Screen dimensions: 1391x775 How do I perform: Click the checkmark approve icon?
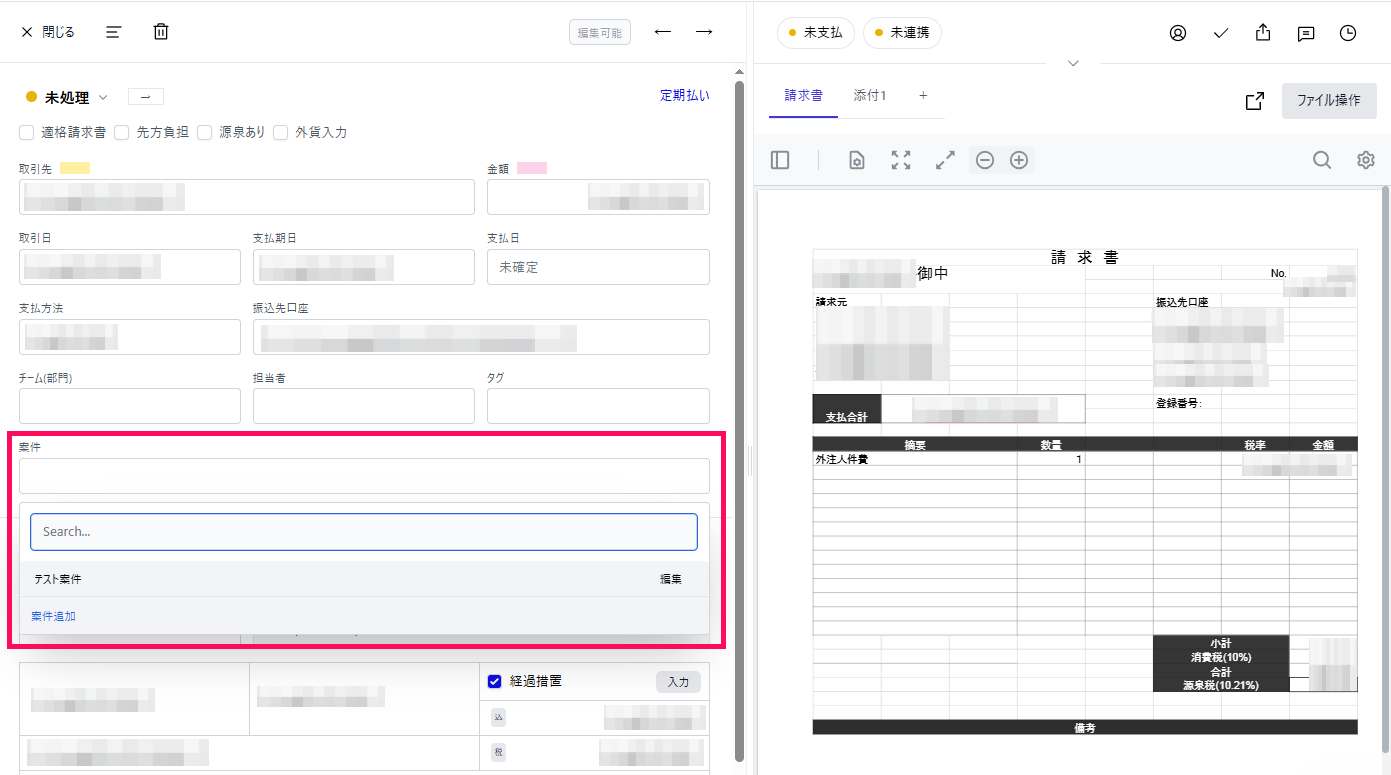(1221, 33)
